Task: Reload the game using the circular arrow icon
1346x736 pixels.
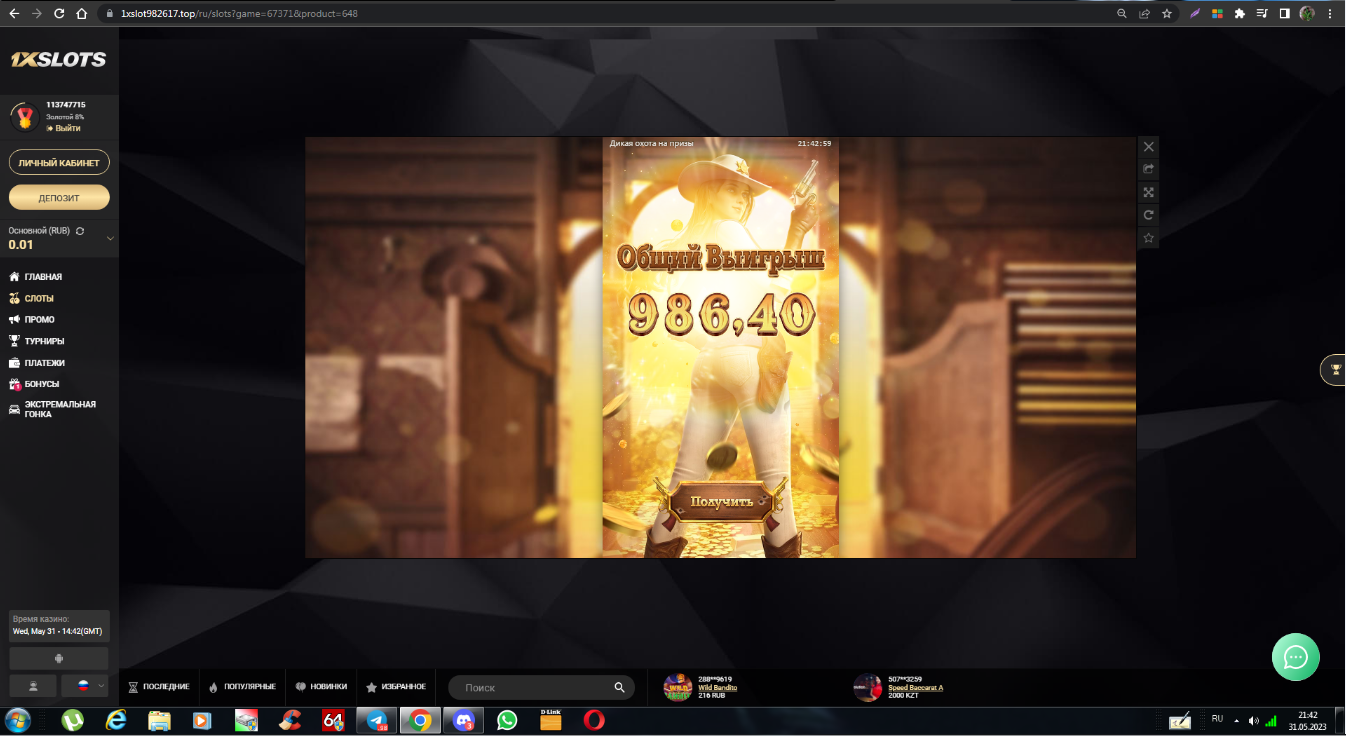Action: coord(1149,215)
